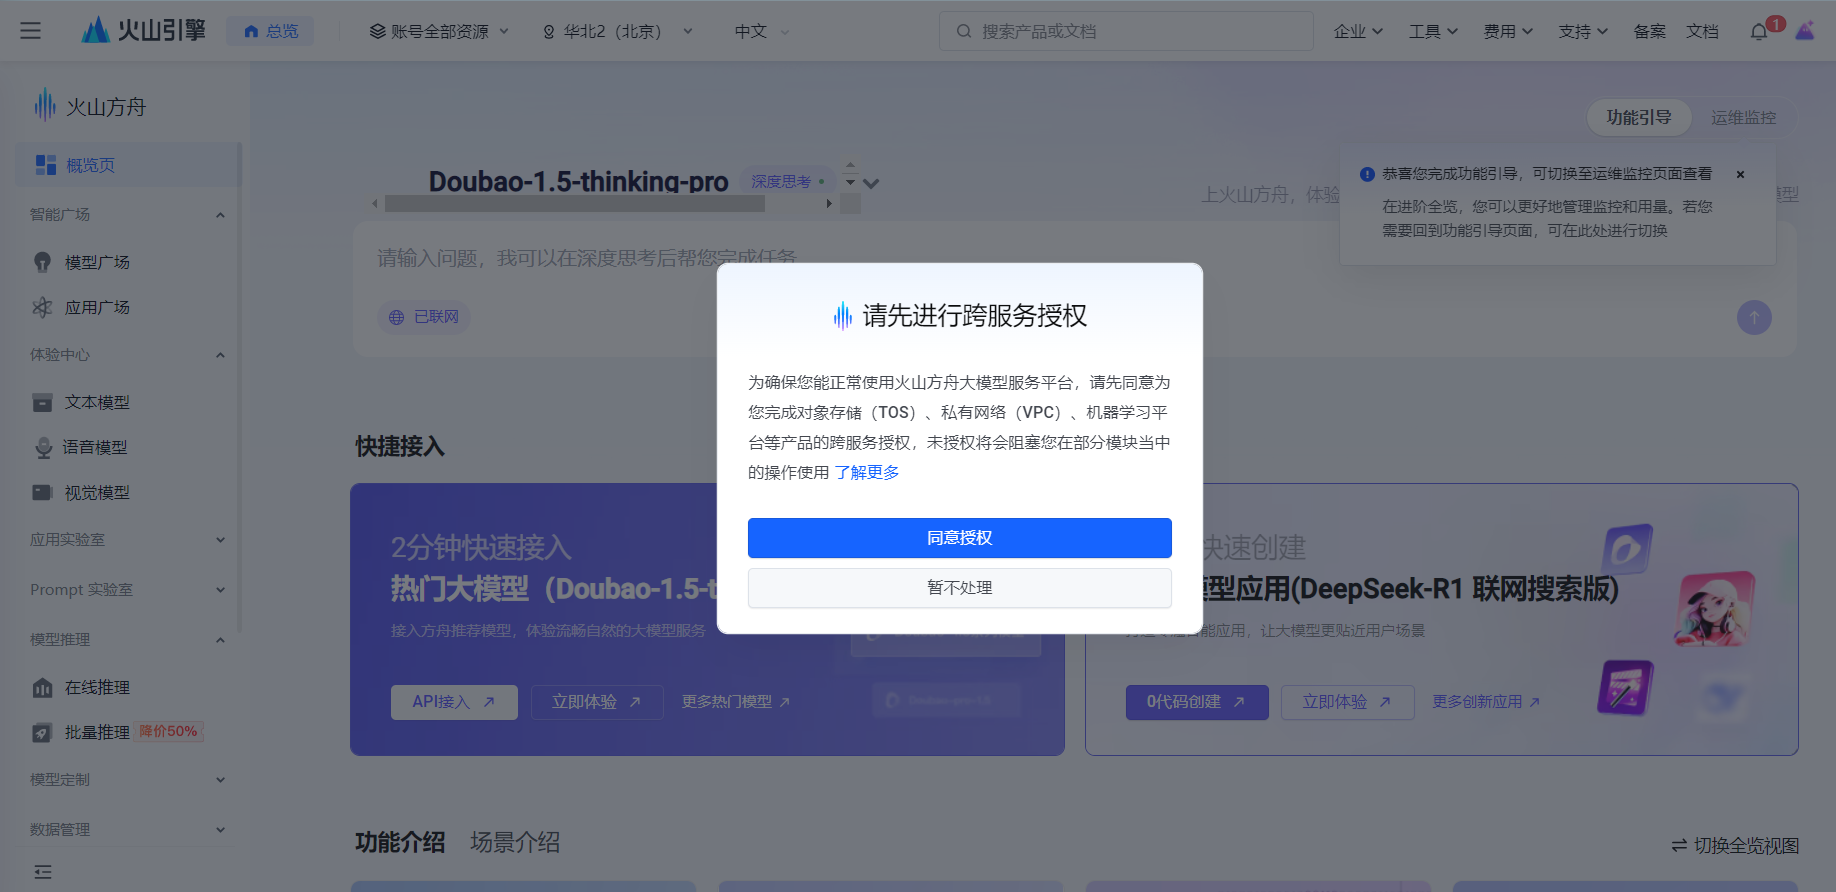Click the scroll-right arrow of the model scrollbar
This screenshot has height=892, width=1836.
pyautogui.click(x=829, y=203)
